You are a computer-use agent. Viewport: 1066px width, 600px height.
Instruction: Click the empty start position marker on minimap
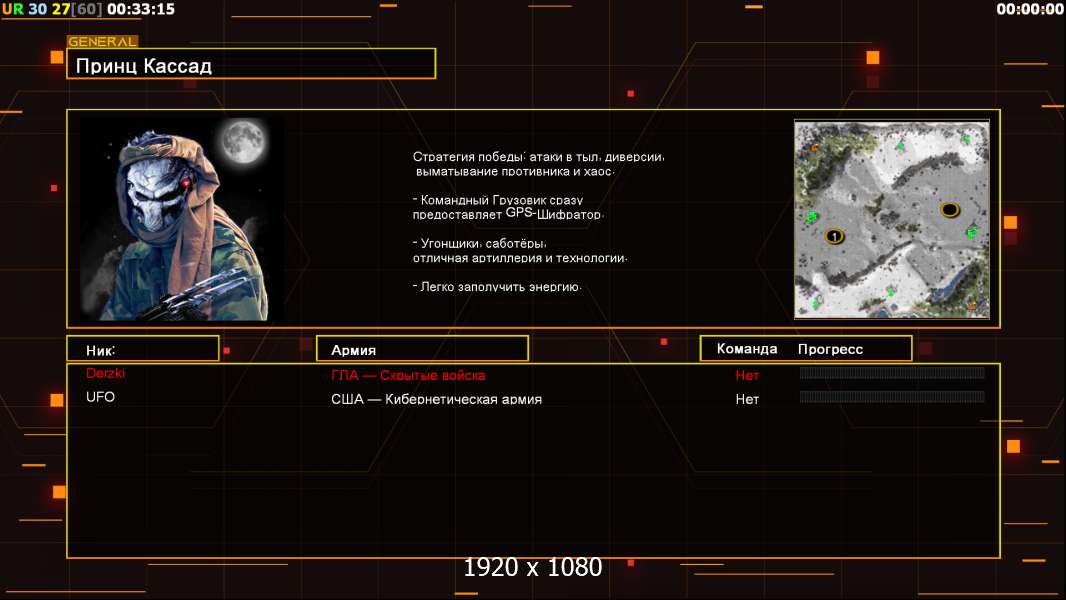tap(949, 209)
